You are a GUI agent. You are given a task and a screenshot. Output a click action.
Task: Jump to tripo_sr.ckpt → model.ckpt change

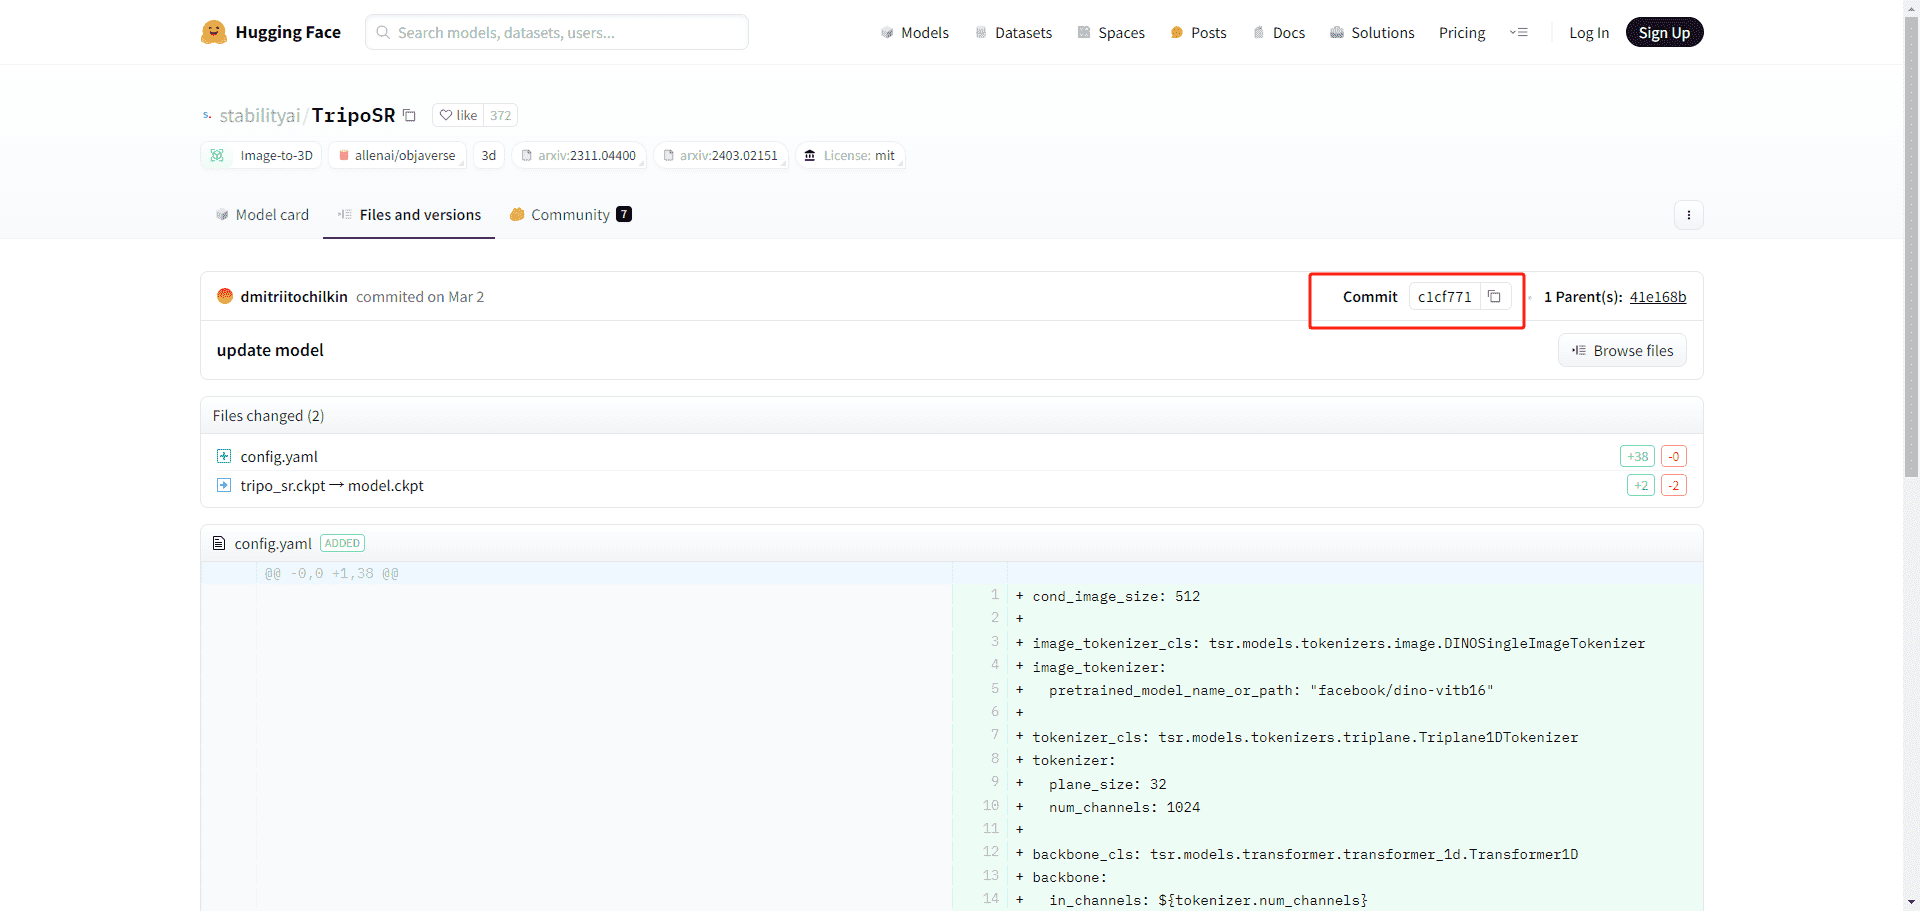tap(332, 486)
